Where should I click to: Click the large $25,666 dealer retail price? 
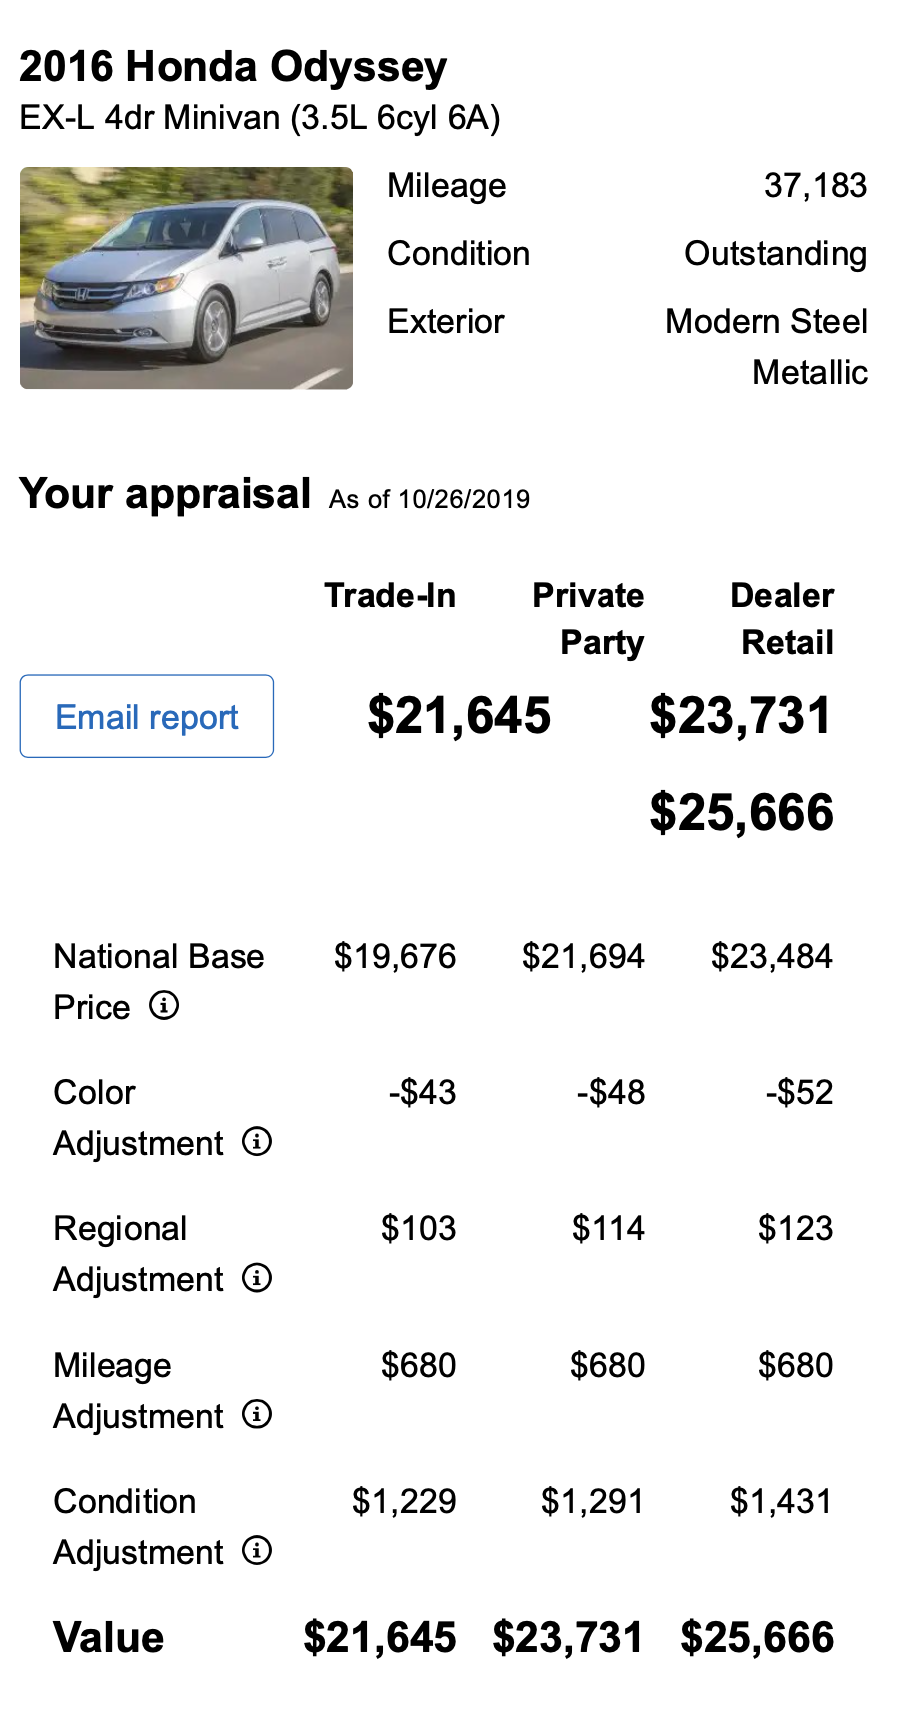(x=741, y=812)
